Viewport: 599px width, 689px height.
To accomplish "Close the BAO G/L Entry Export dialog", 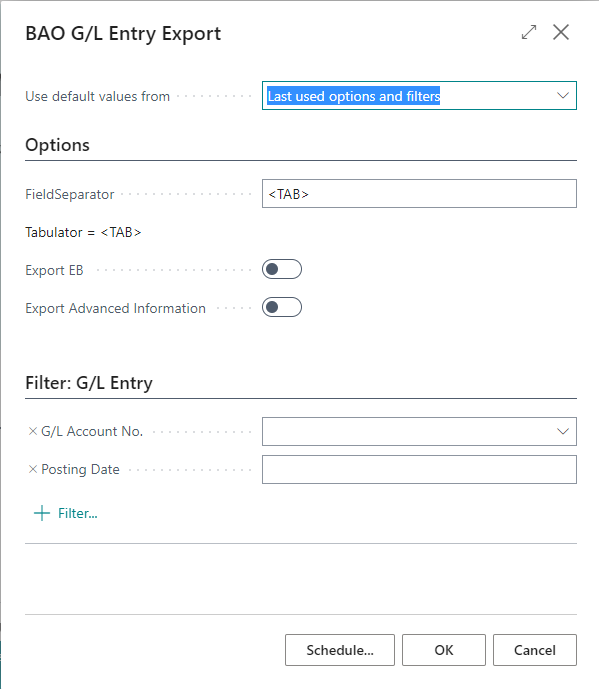I will 561,32.
